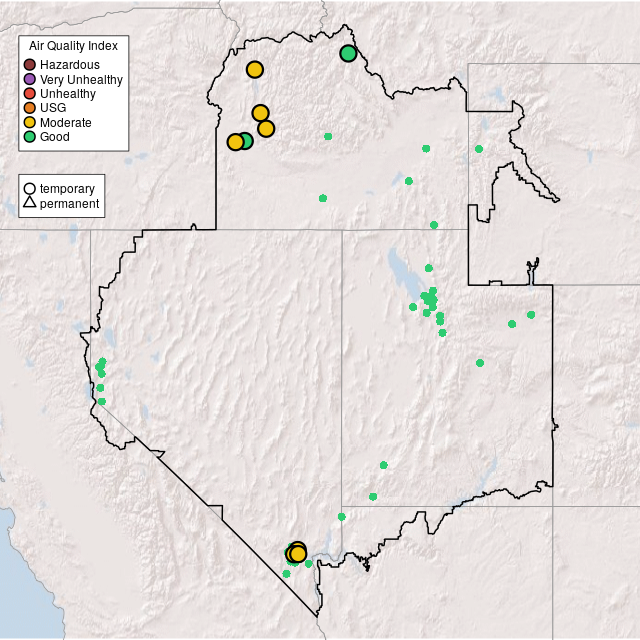Click the Good green legend circle
Image resolution: width=640 pixels, height=640 pixels.
30,136
